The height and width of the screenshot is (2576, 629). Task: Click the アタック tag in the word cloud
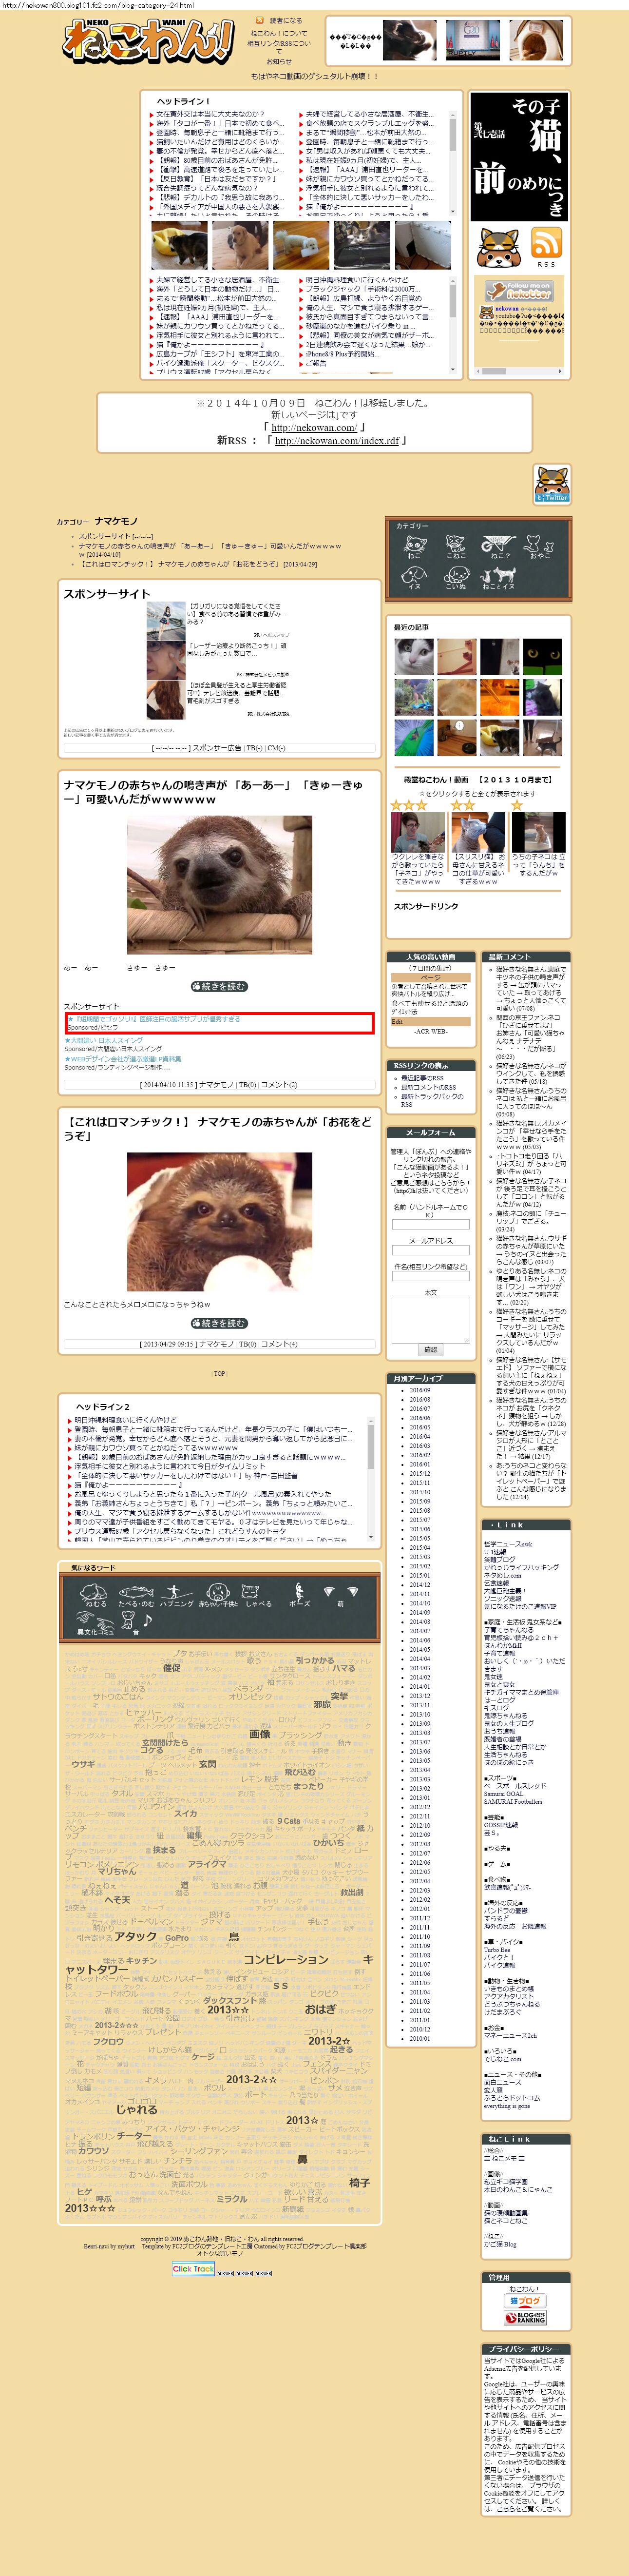[x=135, y=1936]
